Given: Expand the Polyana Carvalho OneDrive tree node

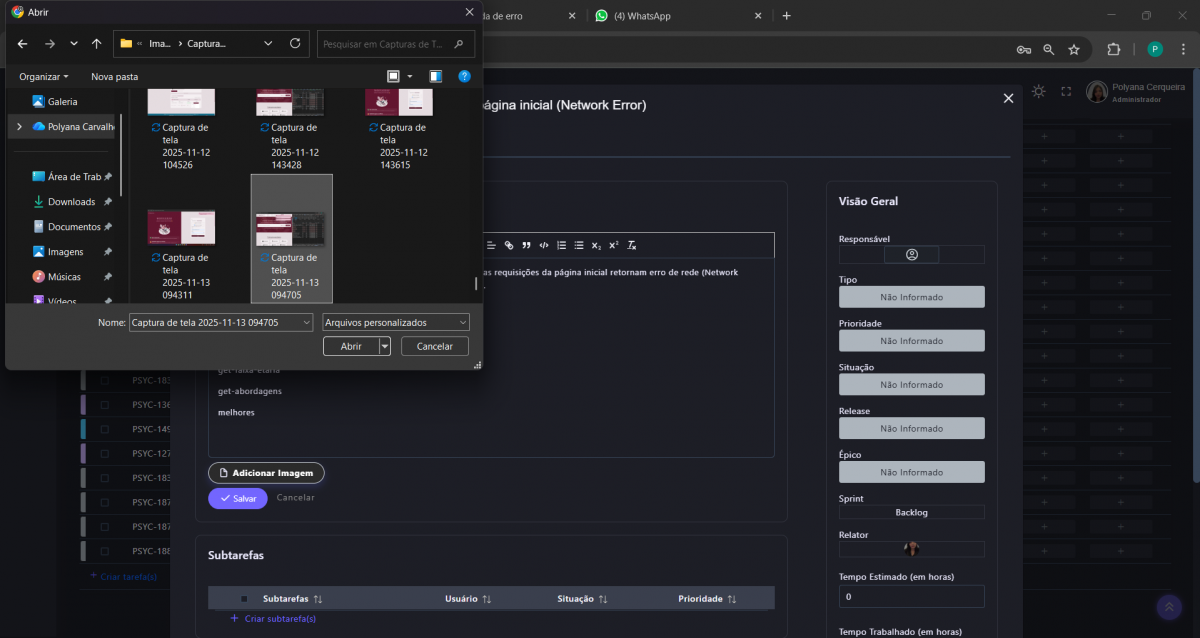Looking at the screenshot, I should click(x=19, y=127).
